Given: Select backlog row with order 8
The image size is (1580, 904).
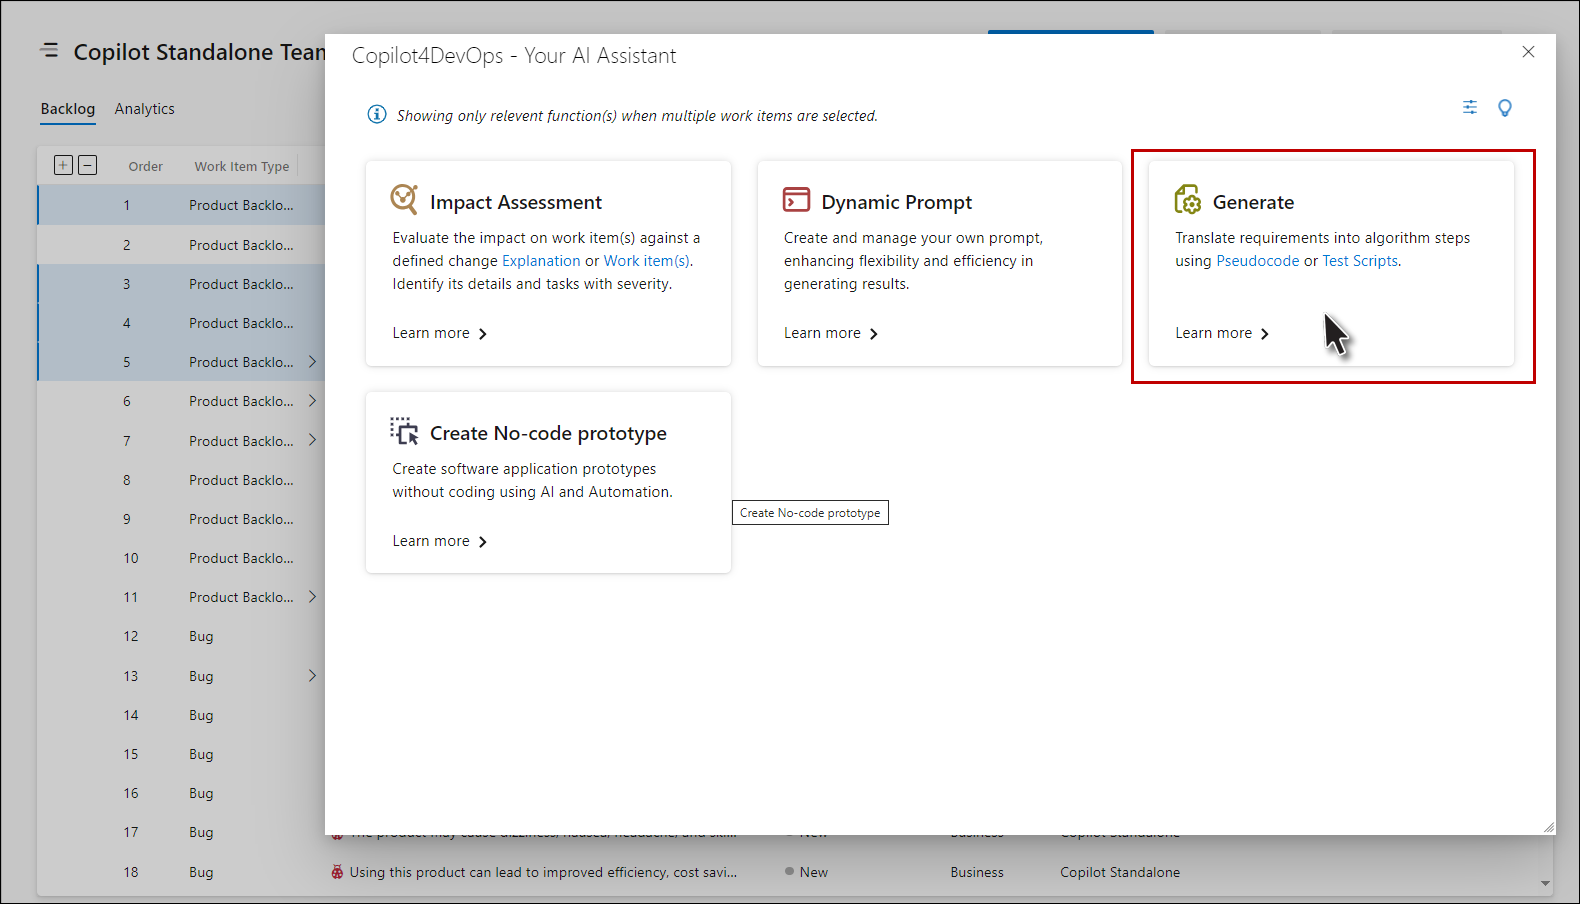Looking at the screenshot, I should pyautogui.click(x=181, y=480).
